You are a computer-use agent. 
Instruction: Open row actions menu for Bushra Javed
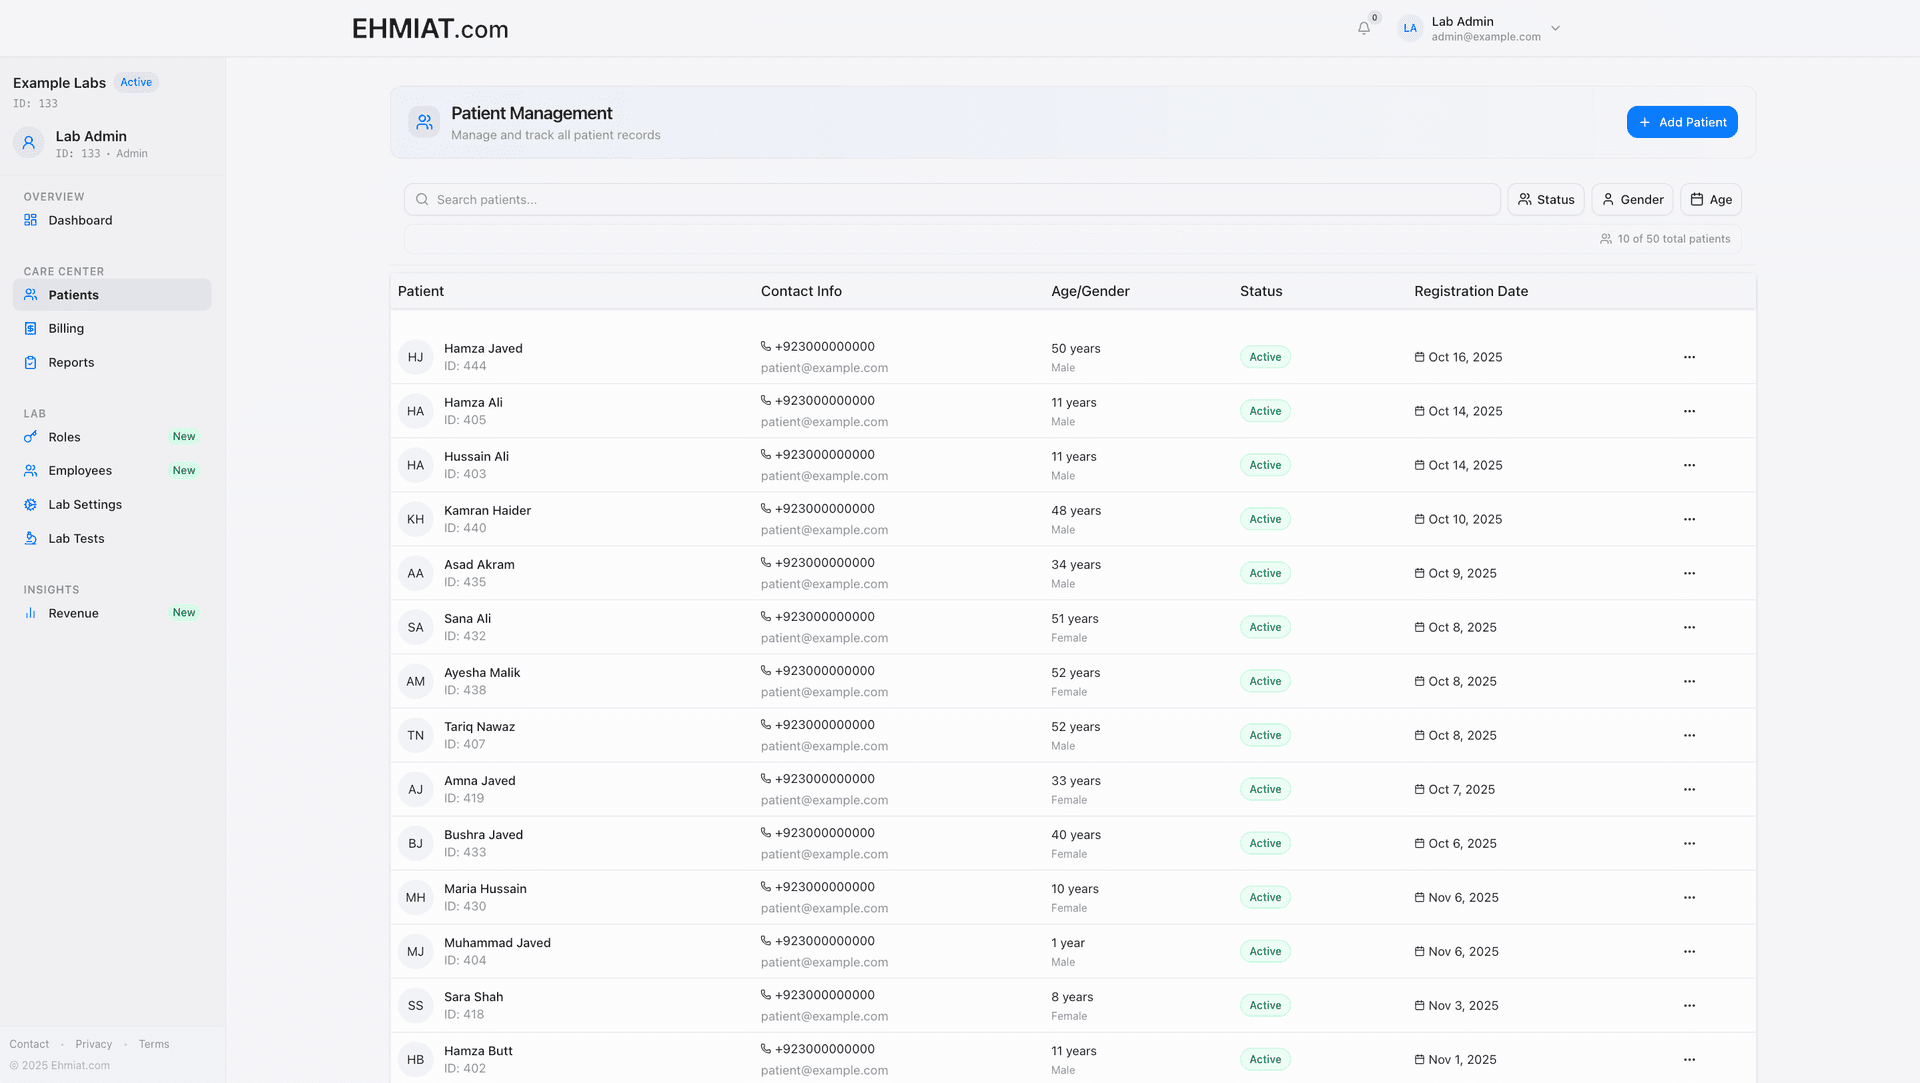(x=1689, y=843)
